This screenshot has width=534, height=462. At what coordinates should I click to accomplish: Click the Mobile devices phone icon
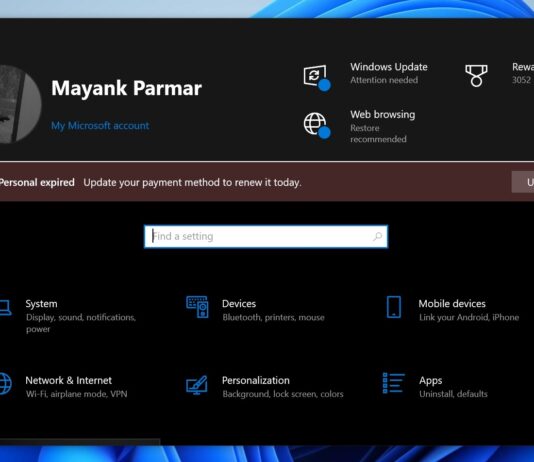tap(394, 307)
